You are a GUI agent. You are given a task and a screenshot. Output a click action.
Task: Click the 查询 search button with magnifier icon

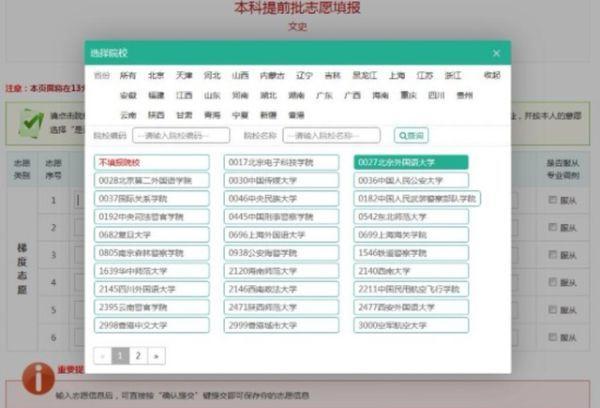click(411, 135)
